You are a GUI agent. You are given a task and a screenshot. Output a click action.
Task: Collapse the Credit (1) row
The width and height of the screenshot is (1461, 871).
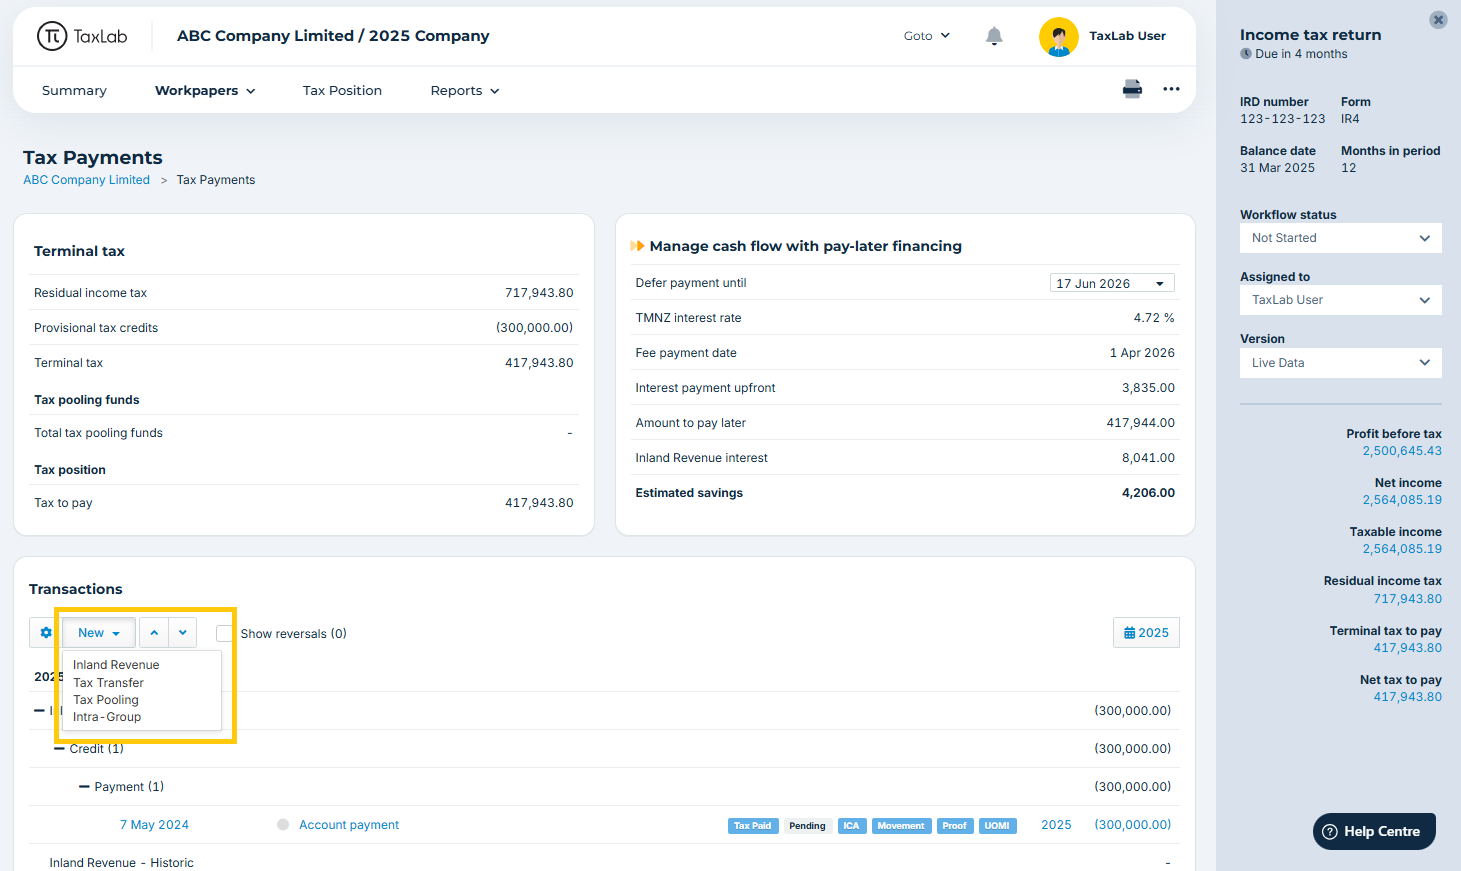[60, 749]
